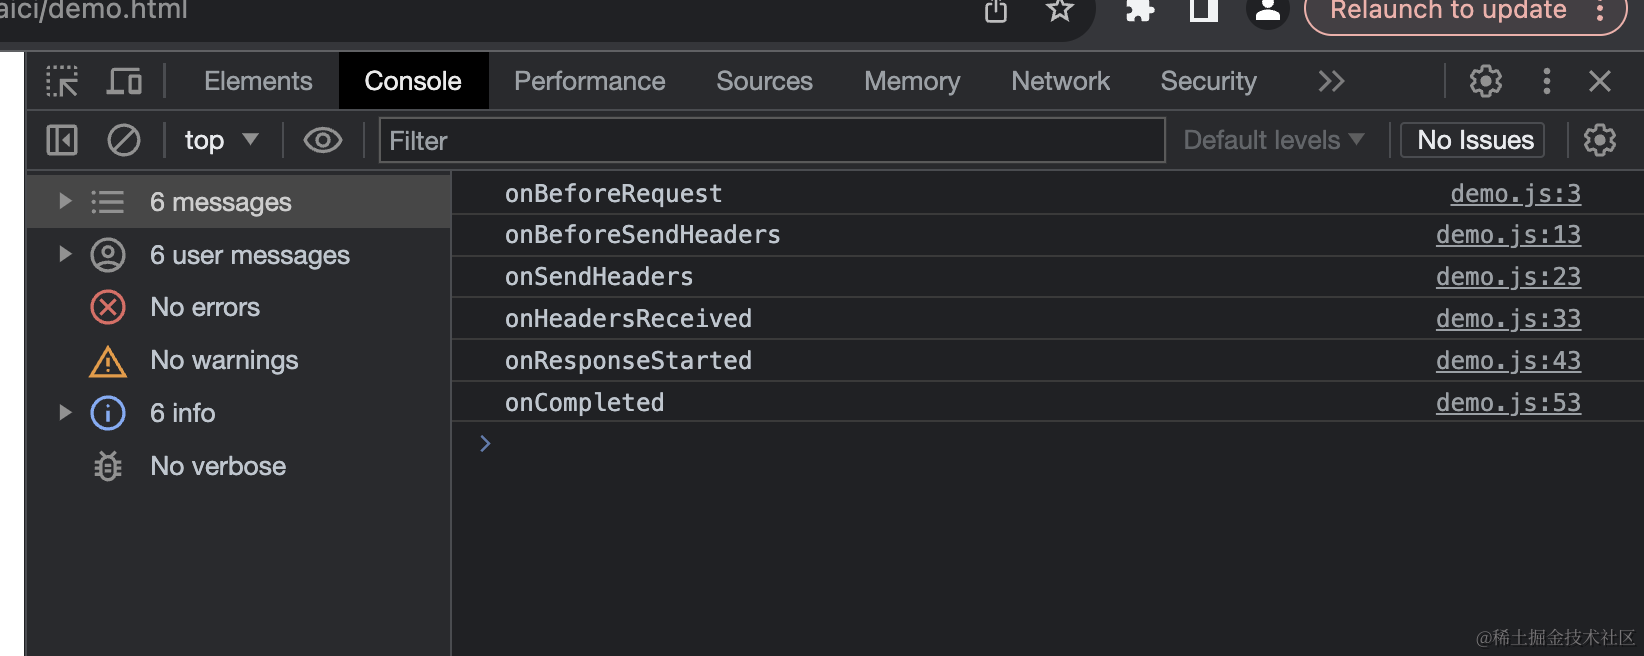Switch to the Network tab
Viewport: 1644px width, 656px height.
1060,81
